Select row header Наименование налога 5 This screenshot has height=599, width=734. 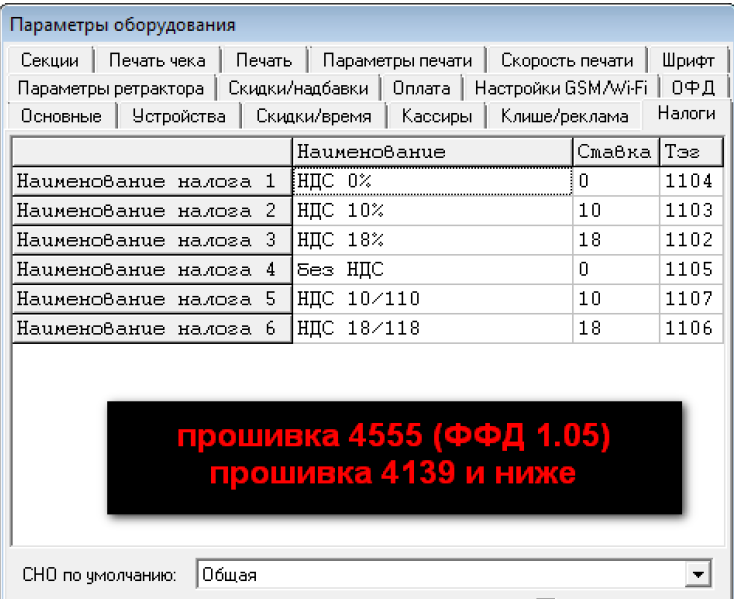tap(152, 299)
